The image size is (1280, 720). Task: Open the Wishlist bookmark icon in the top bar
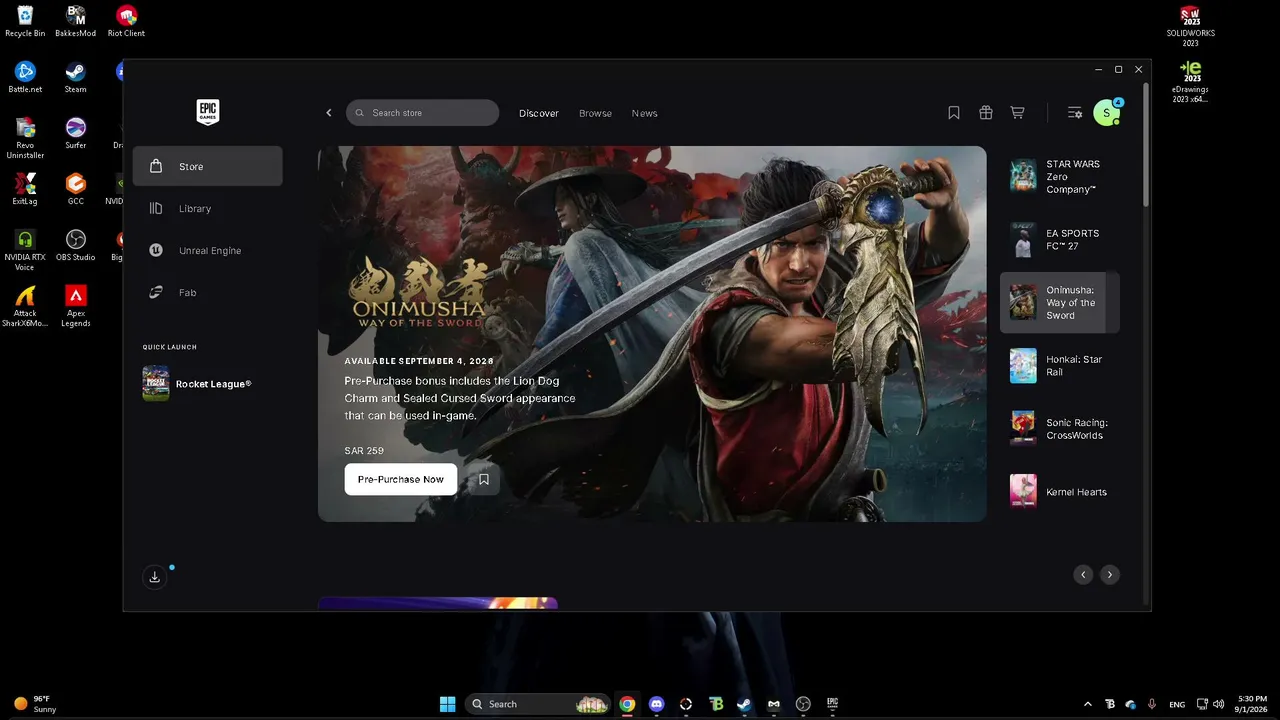tap(954, 113)
